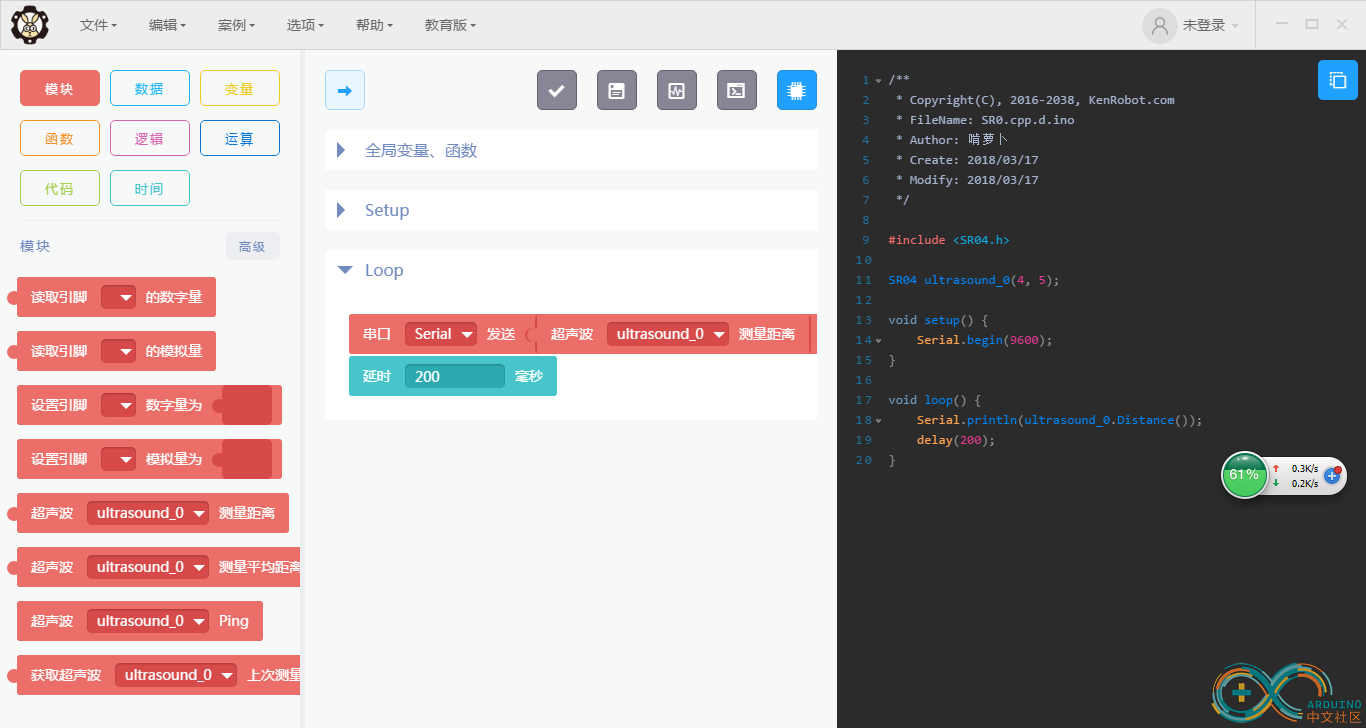Select the 变量 category button
Image resolution: width=1366 pixels, height=728 pixels.
click(240, 88)
